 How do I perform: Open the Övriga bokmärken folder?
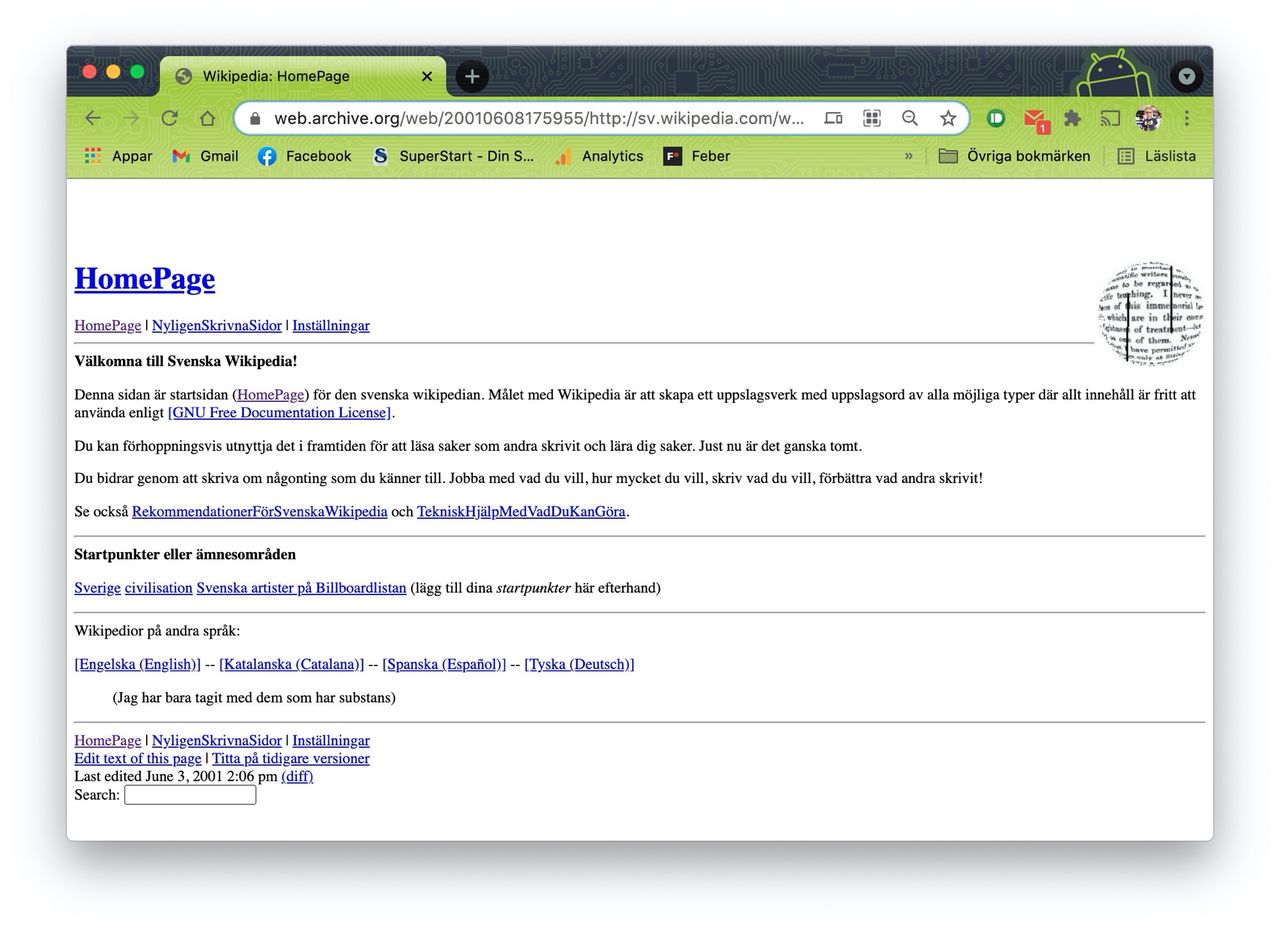tap(1014, 156)
